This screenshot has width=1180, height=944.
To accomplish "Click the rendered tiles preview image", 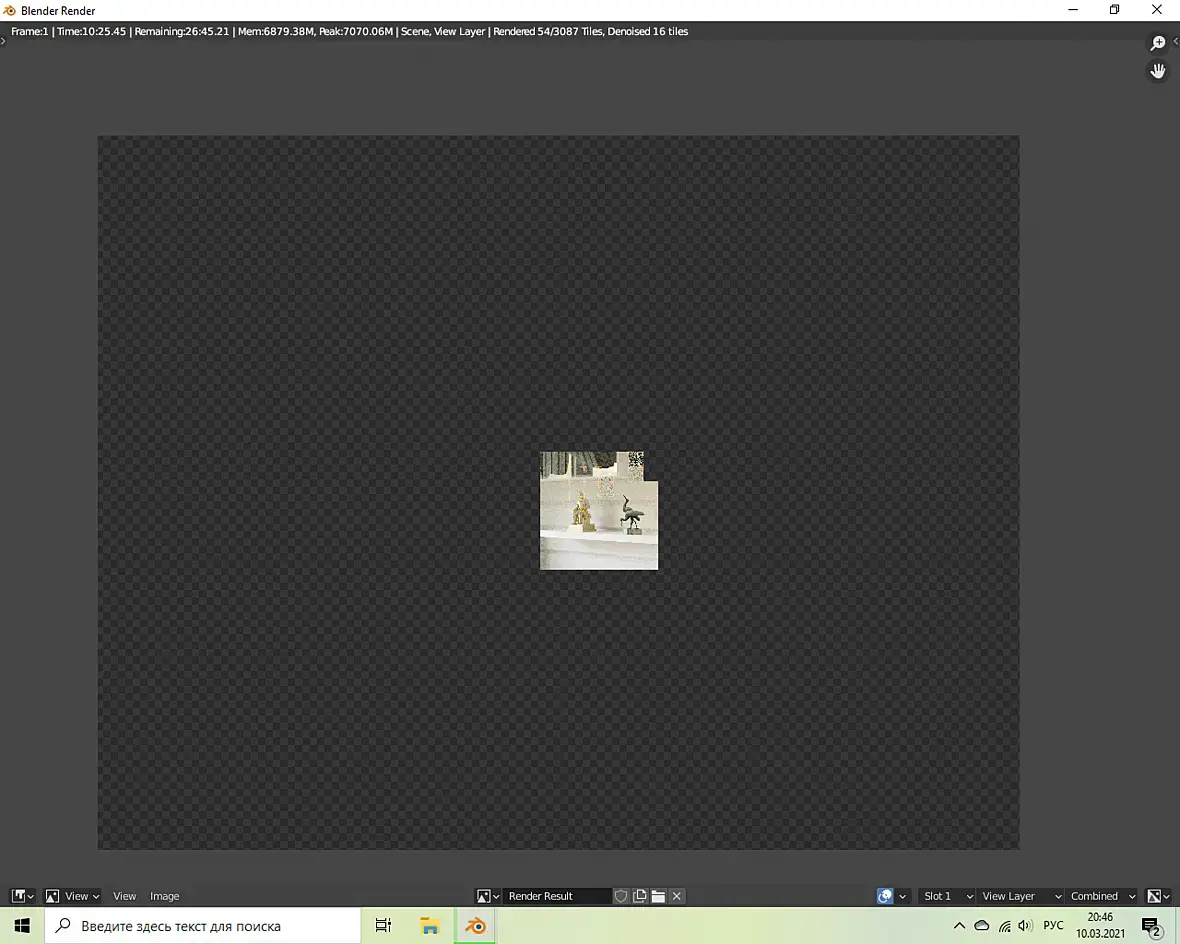I will [x=599, y=511].
